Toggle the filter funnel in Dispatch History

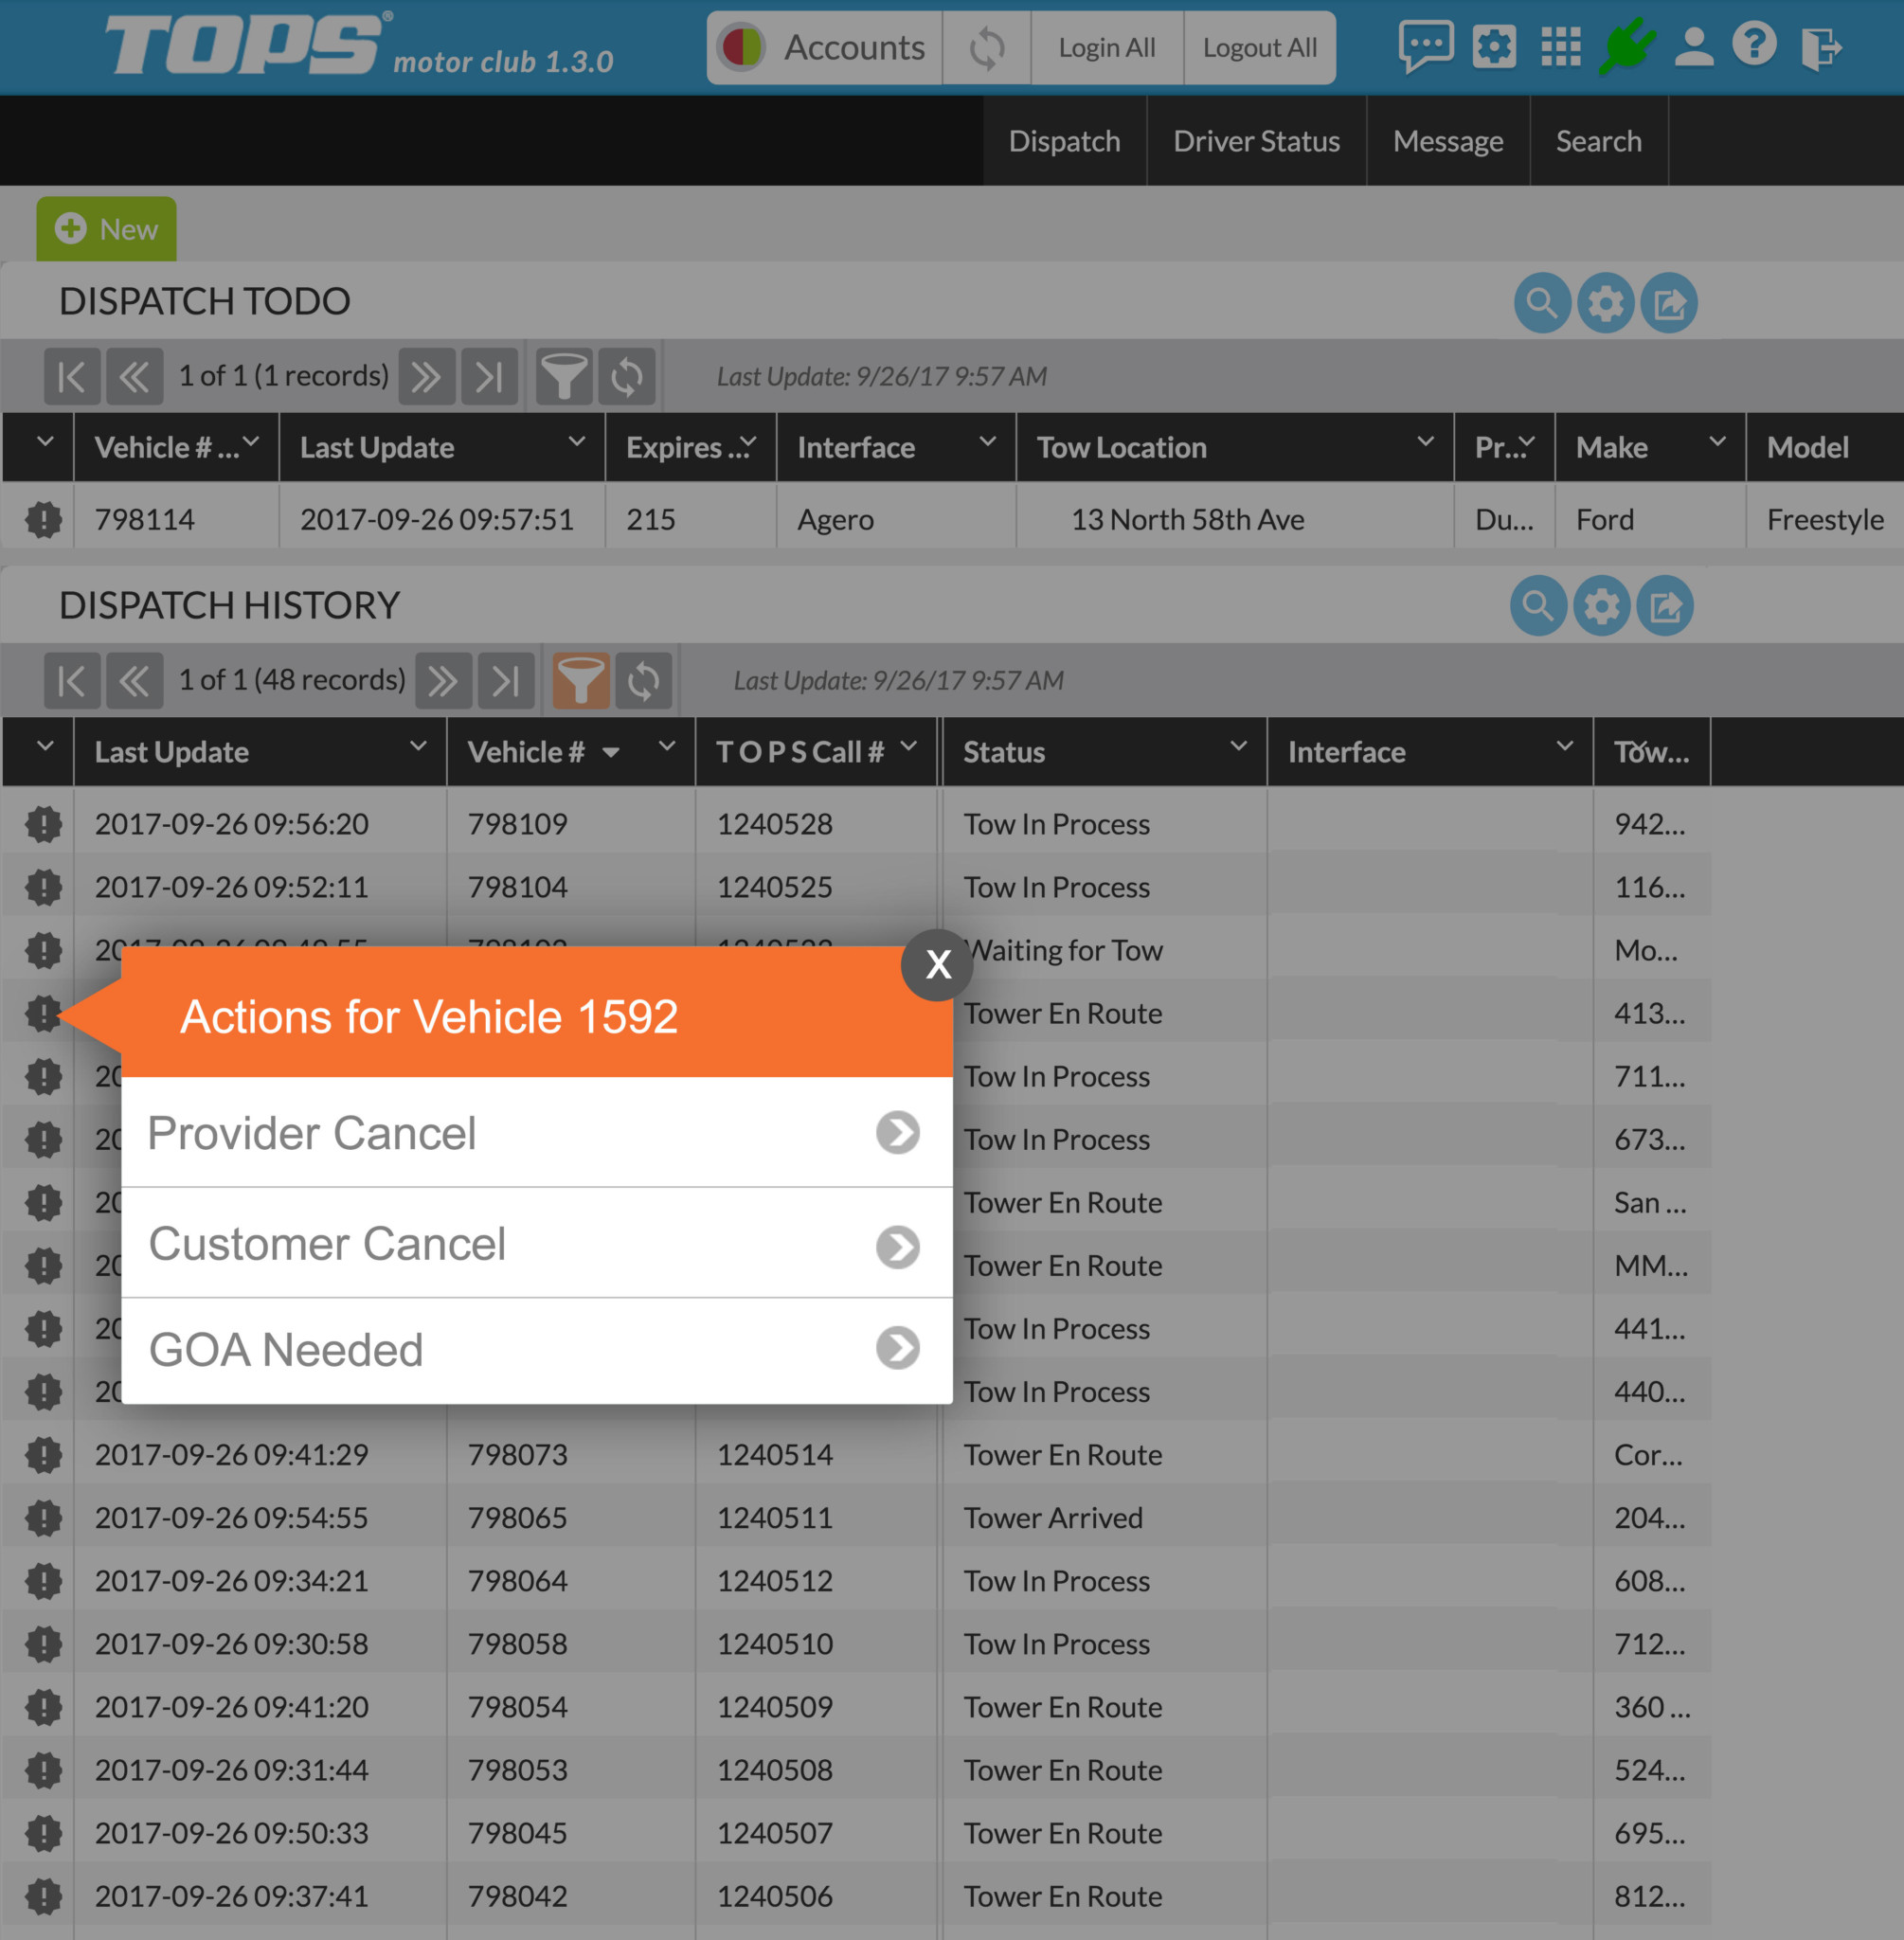click(582, 680)
